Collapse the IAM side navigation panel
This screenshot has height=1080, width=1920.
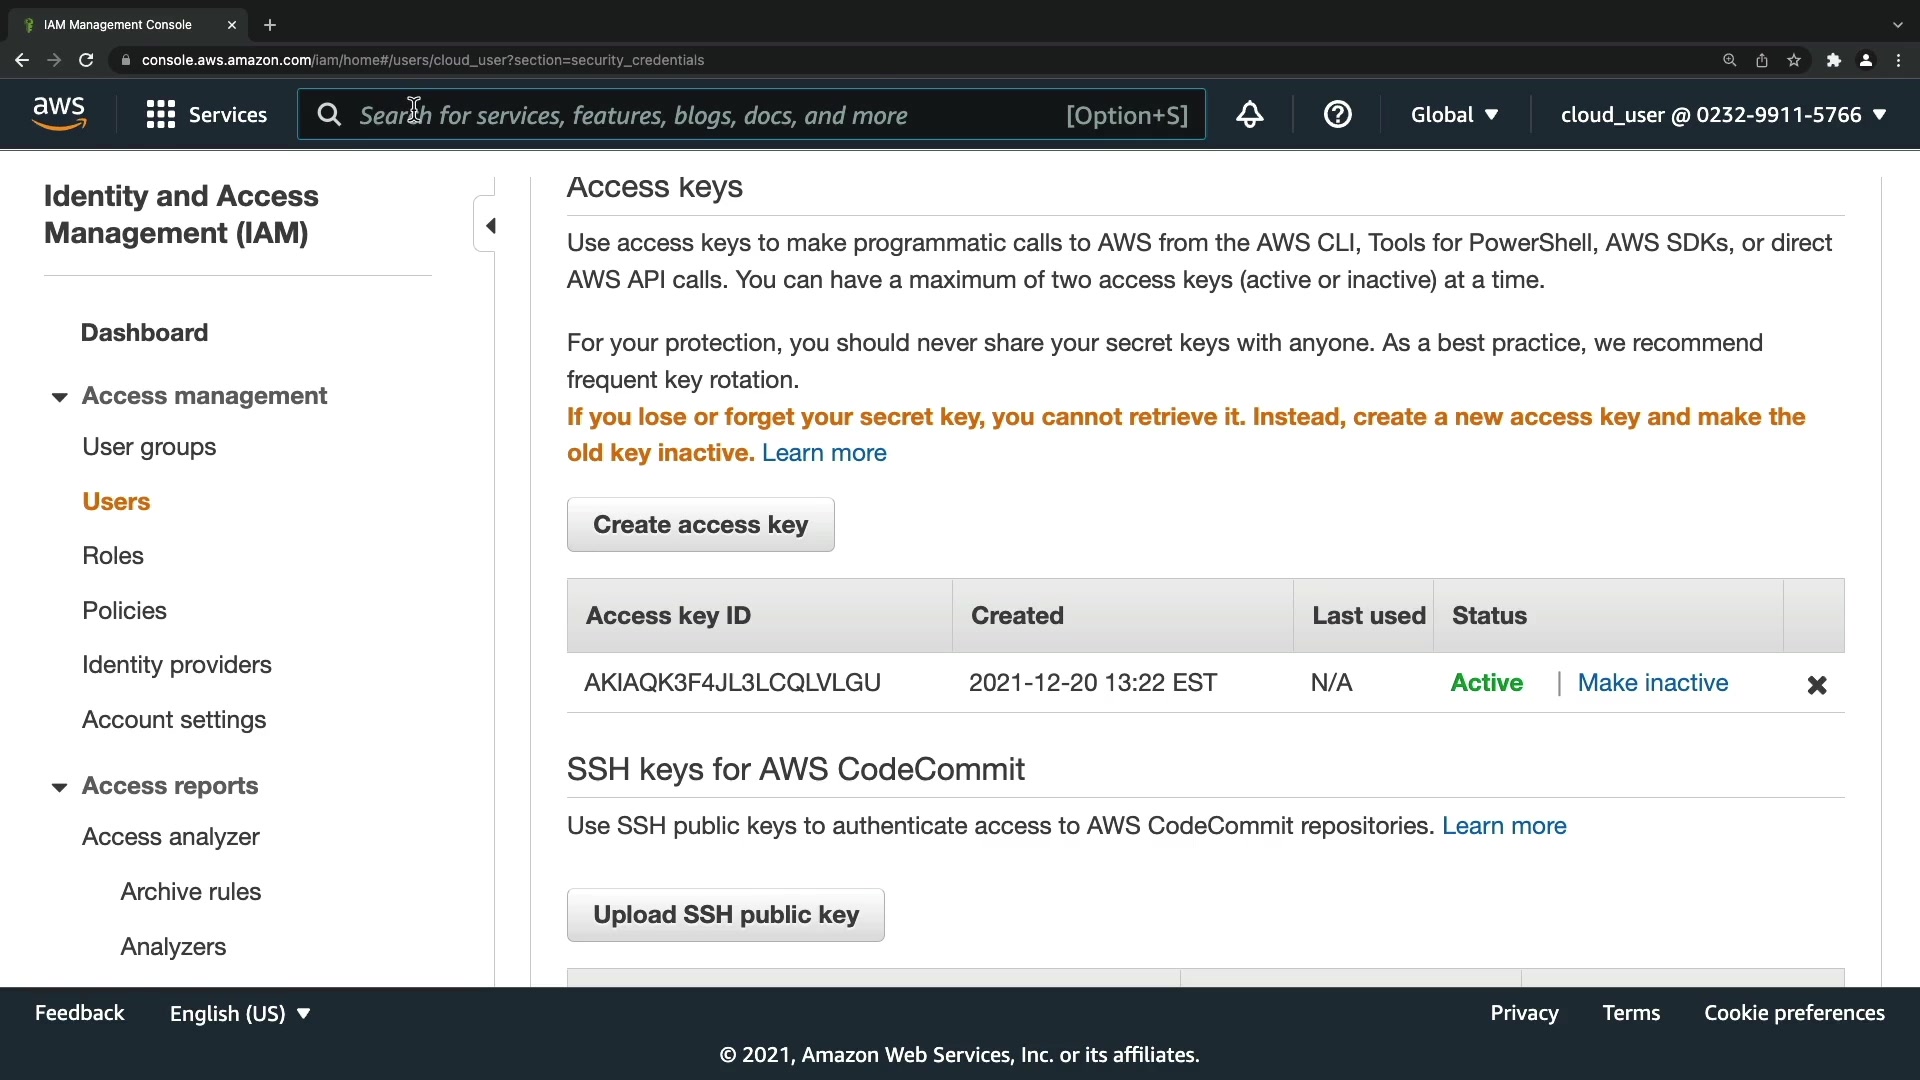[489, 226]
